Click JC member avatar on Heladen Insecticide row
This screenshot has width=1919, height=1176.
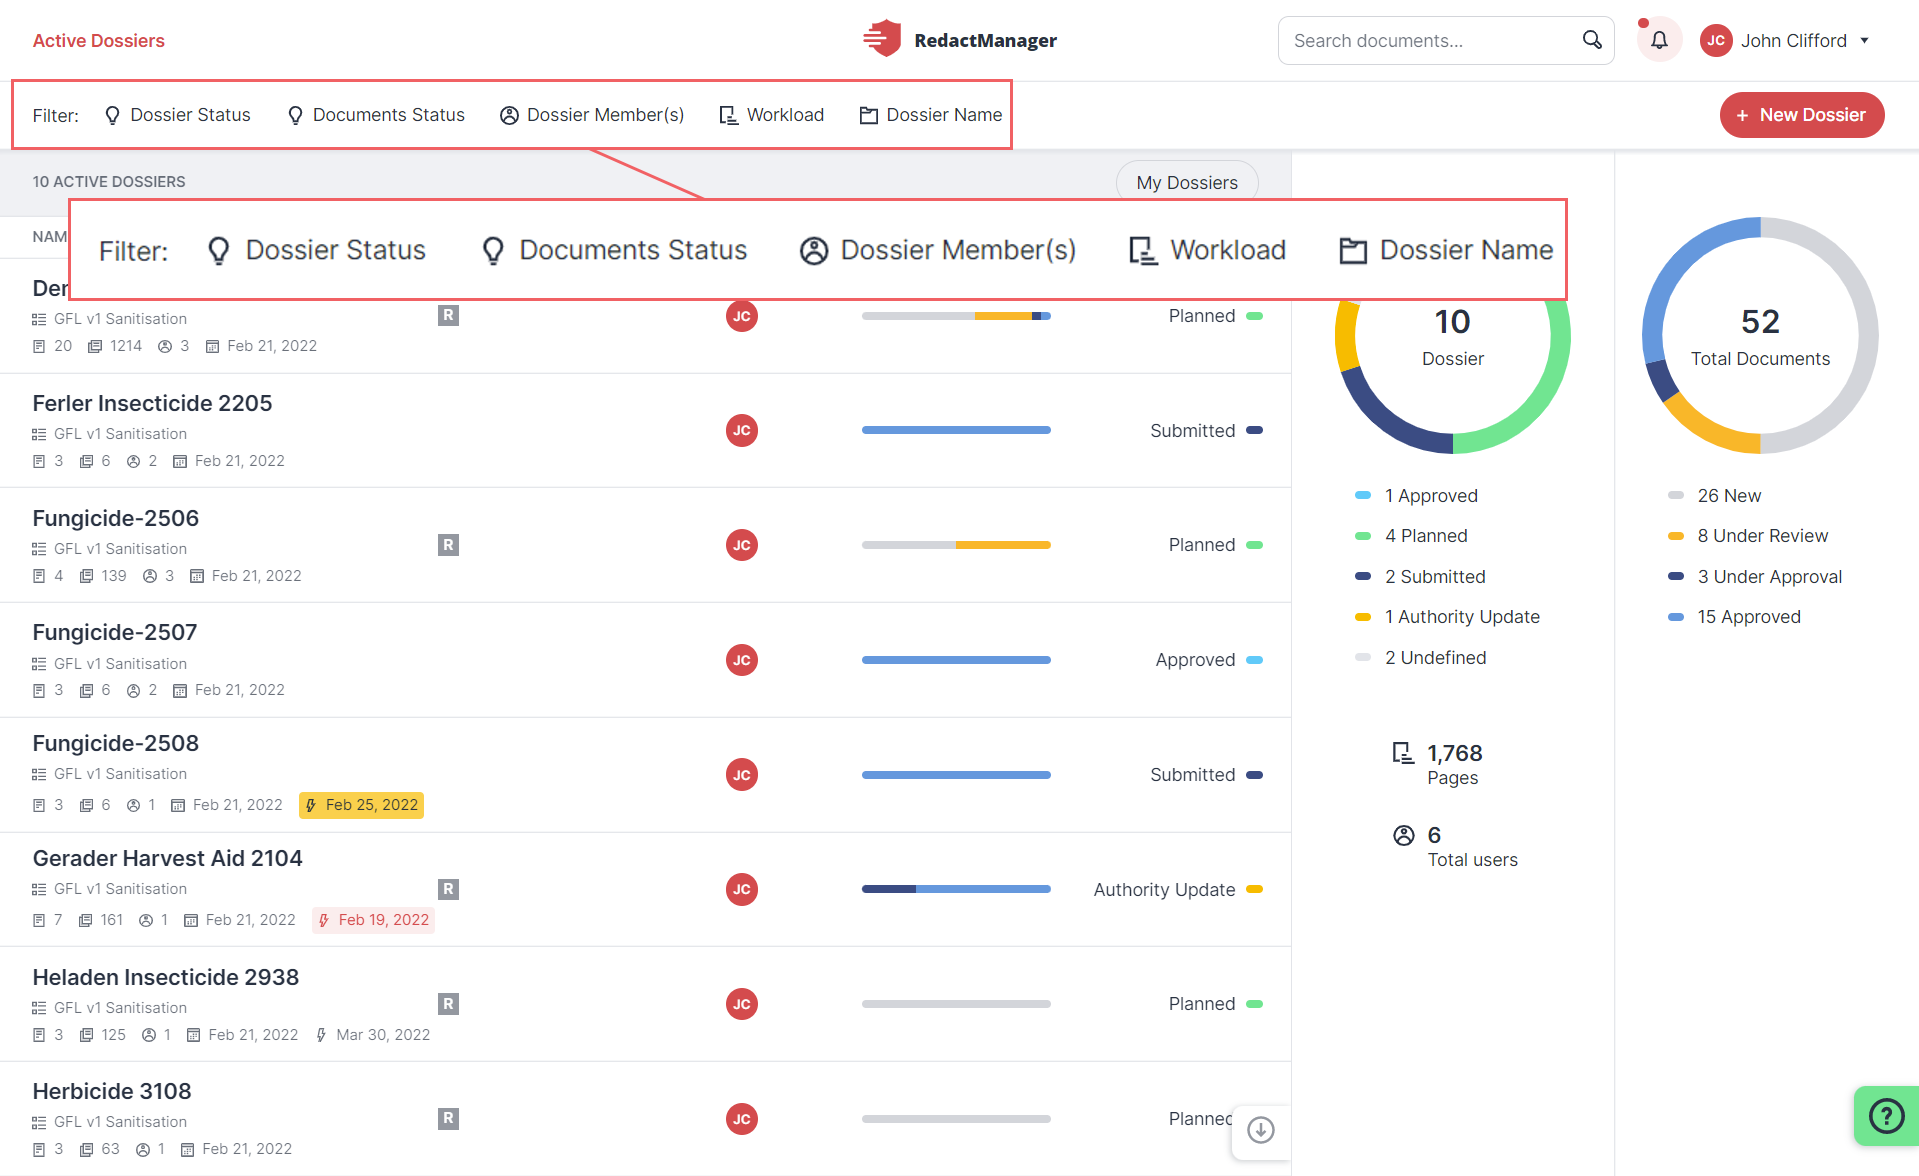[741, 1004]
